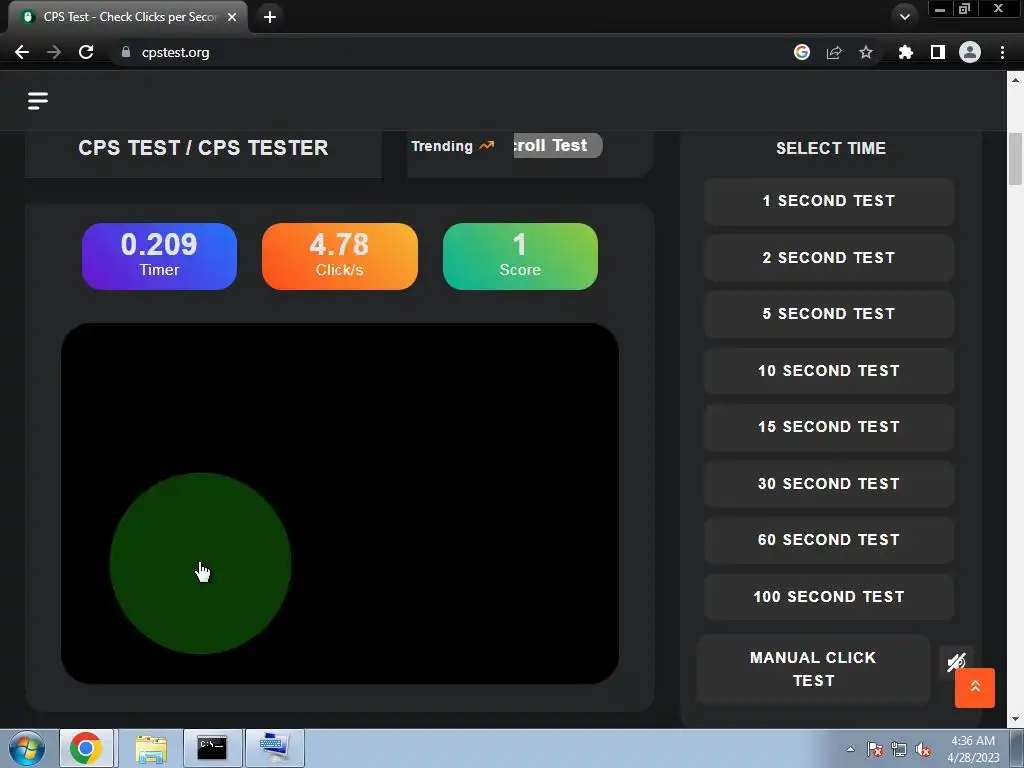Click the Trending label
The width and height of the screenshot is (1024, 768).
tap(442, 146)
